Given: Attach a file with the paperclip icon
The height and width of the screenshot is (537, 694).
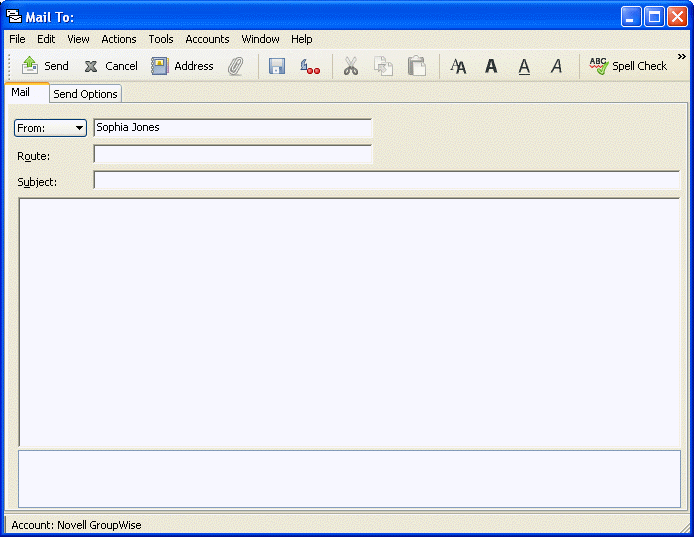Looking at the screenshot, I should coord(236,66).
